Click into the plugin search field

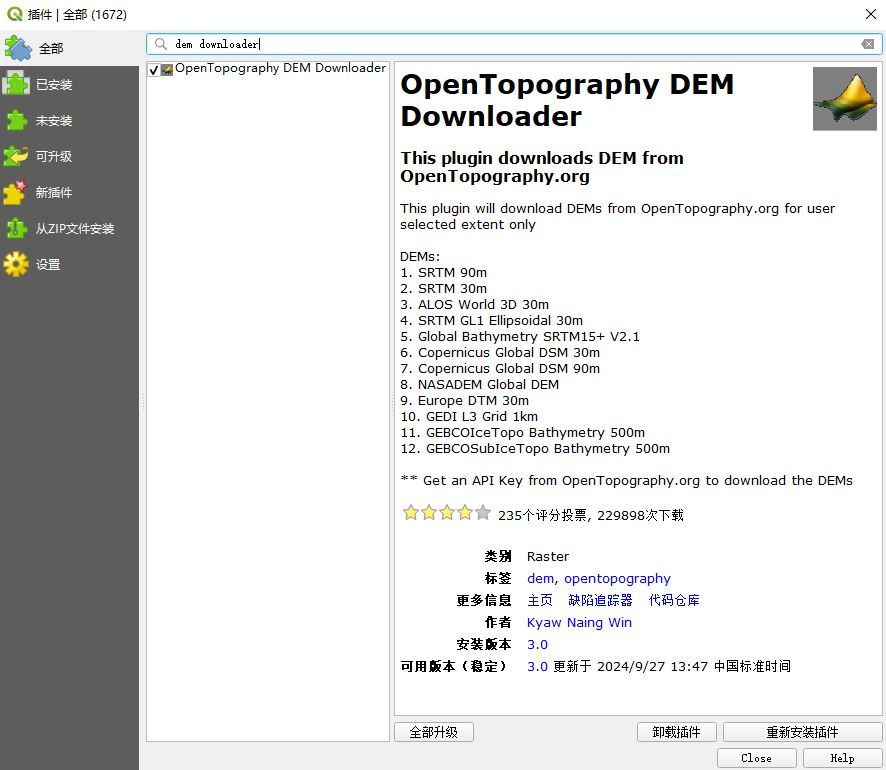tap(514, 44)
